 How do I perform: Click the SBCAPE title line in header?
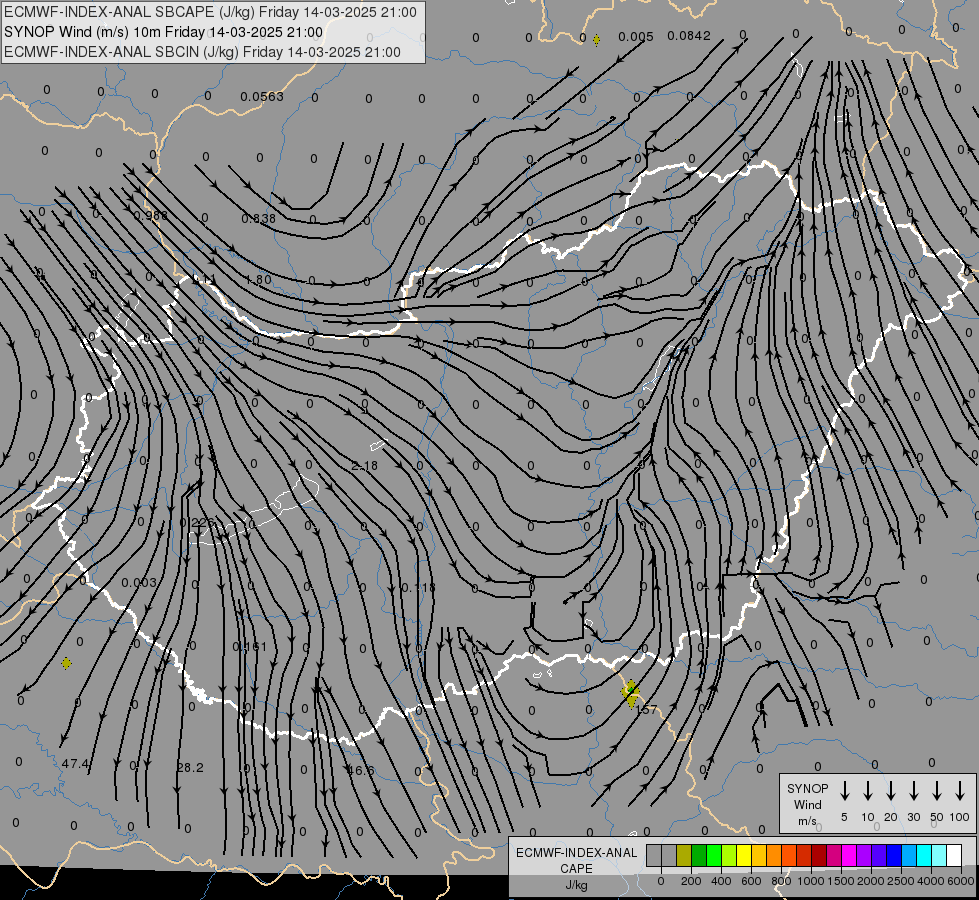[x=210, y=12]
